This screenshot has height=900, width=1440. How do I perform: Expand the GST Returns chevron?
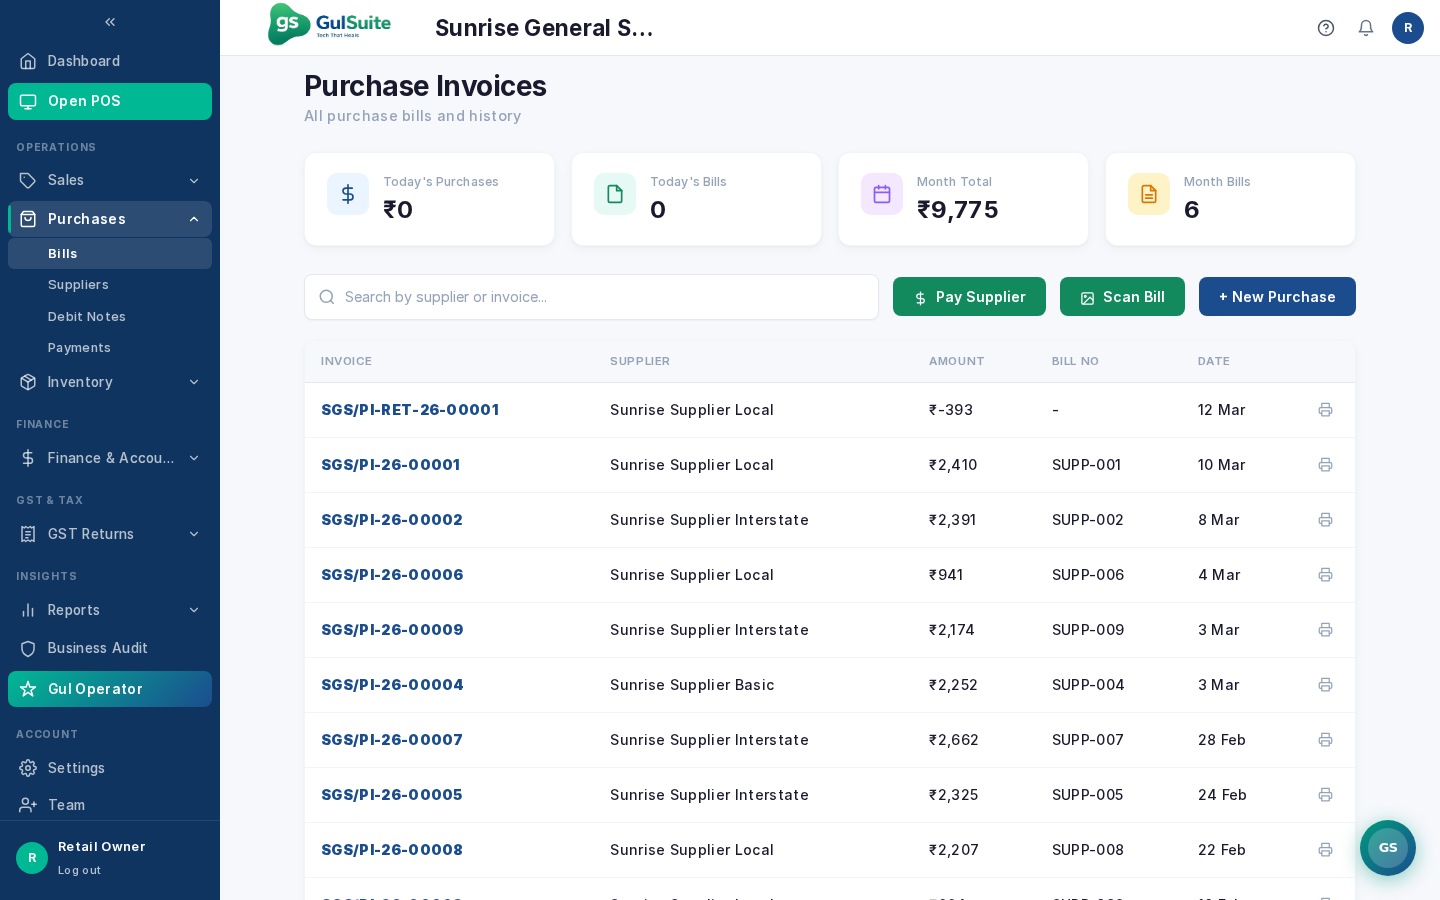[194, 534]
